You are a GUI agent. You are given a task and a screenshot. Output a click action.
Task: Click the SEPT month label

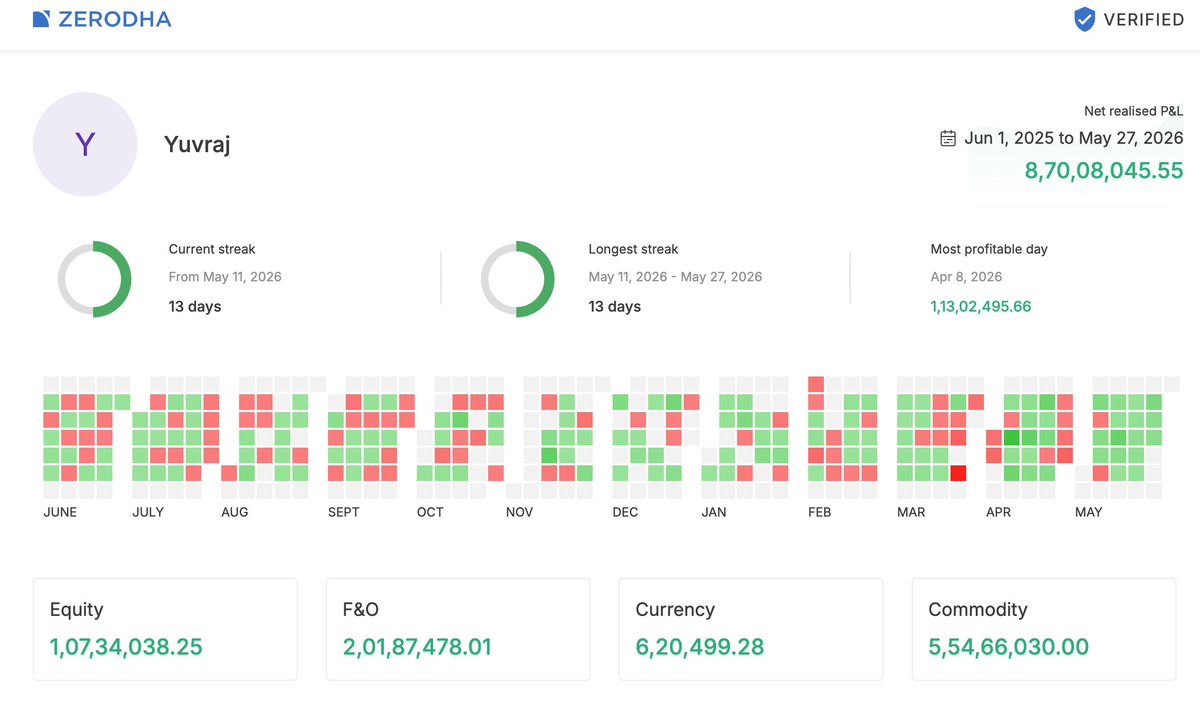344,512
